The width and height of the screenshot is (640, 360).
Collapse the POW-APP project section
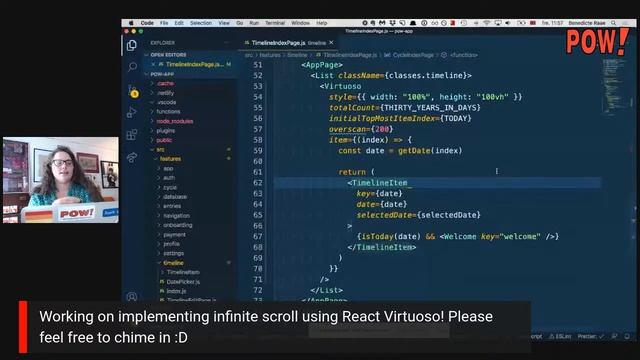(x=162, y=74)
